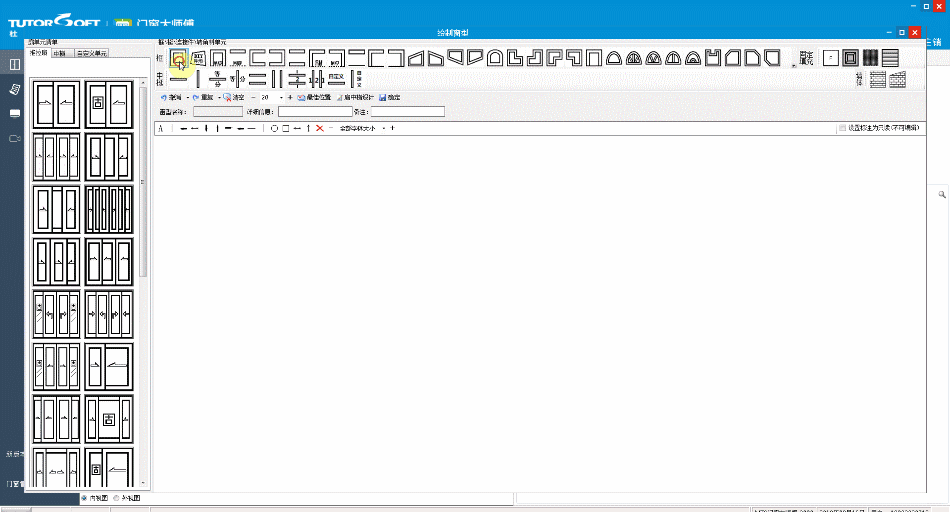
Task: Click the unit list scroll-down arrow
Action: (x=143, y=483)
